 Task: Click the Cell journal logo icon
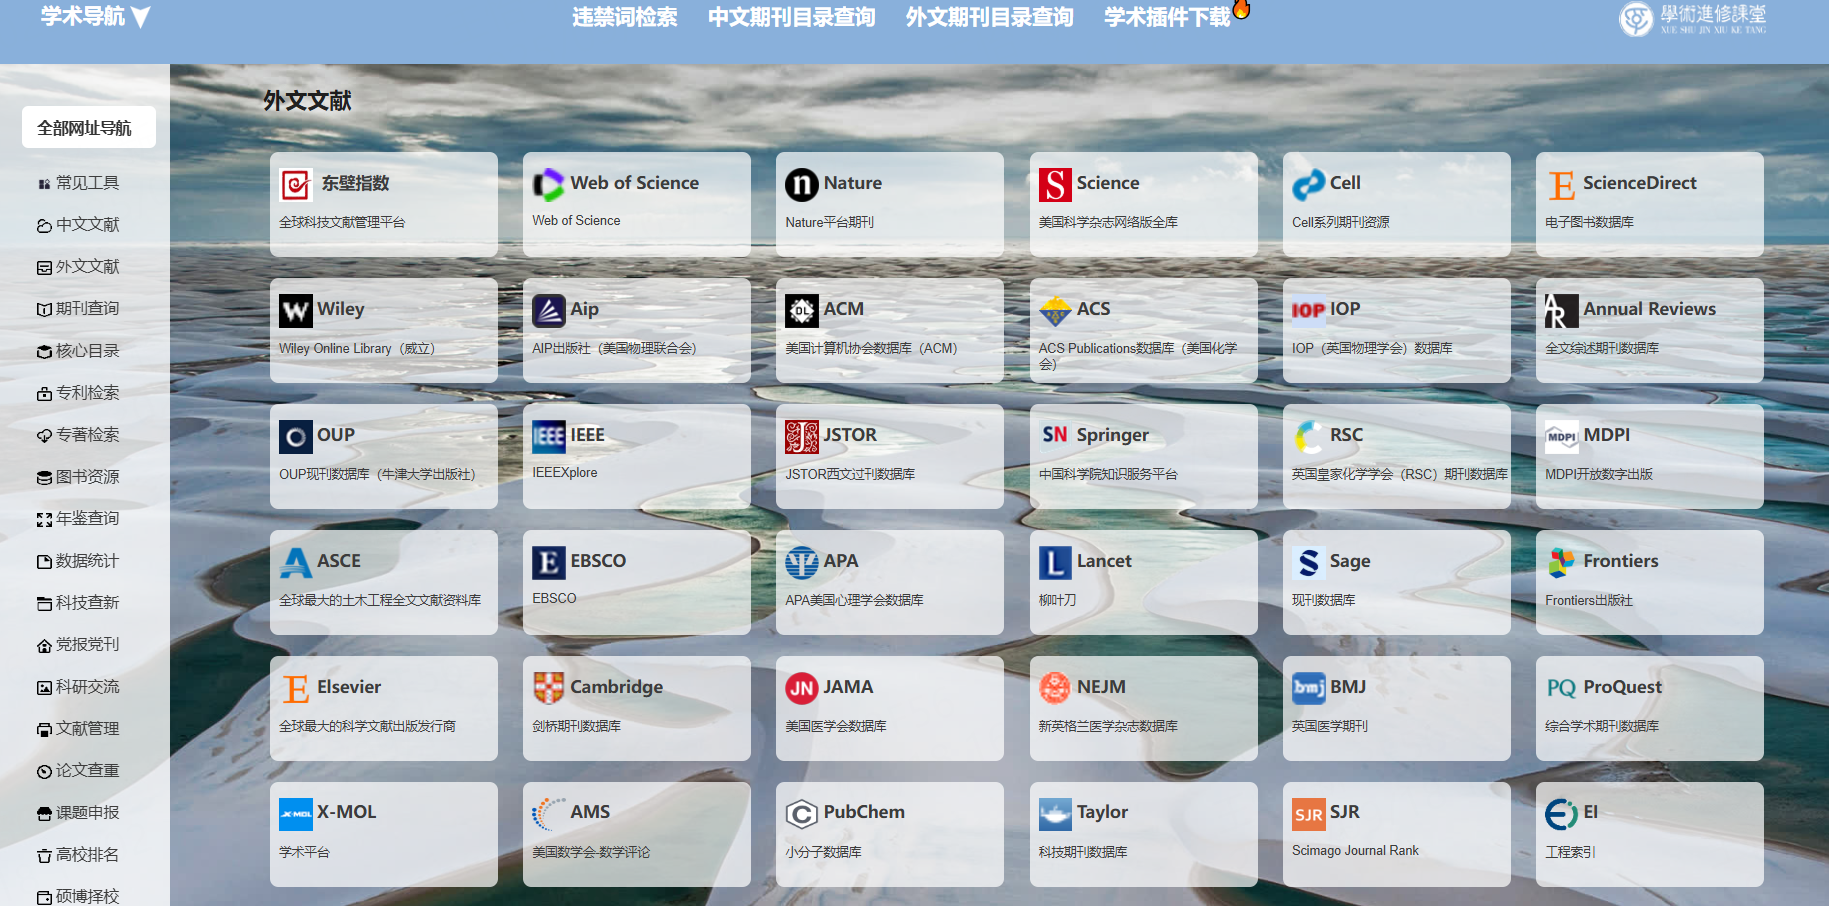click(1308, 185)
